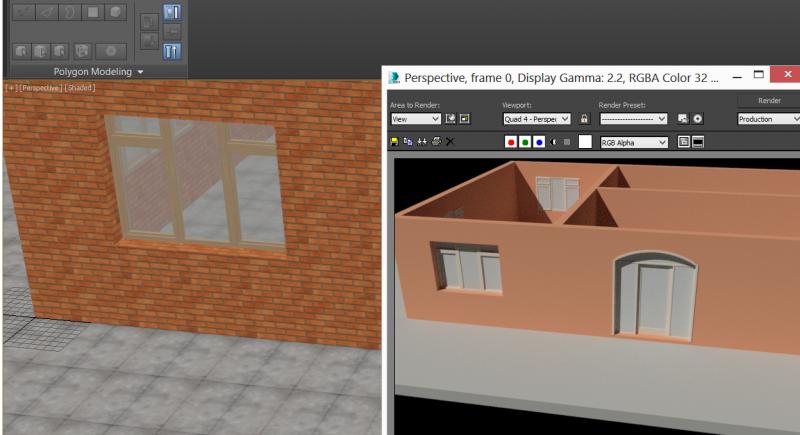
Task: Open Render Setup dialog icon
Action: [683, 119]
